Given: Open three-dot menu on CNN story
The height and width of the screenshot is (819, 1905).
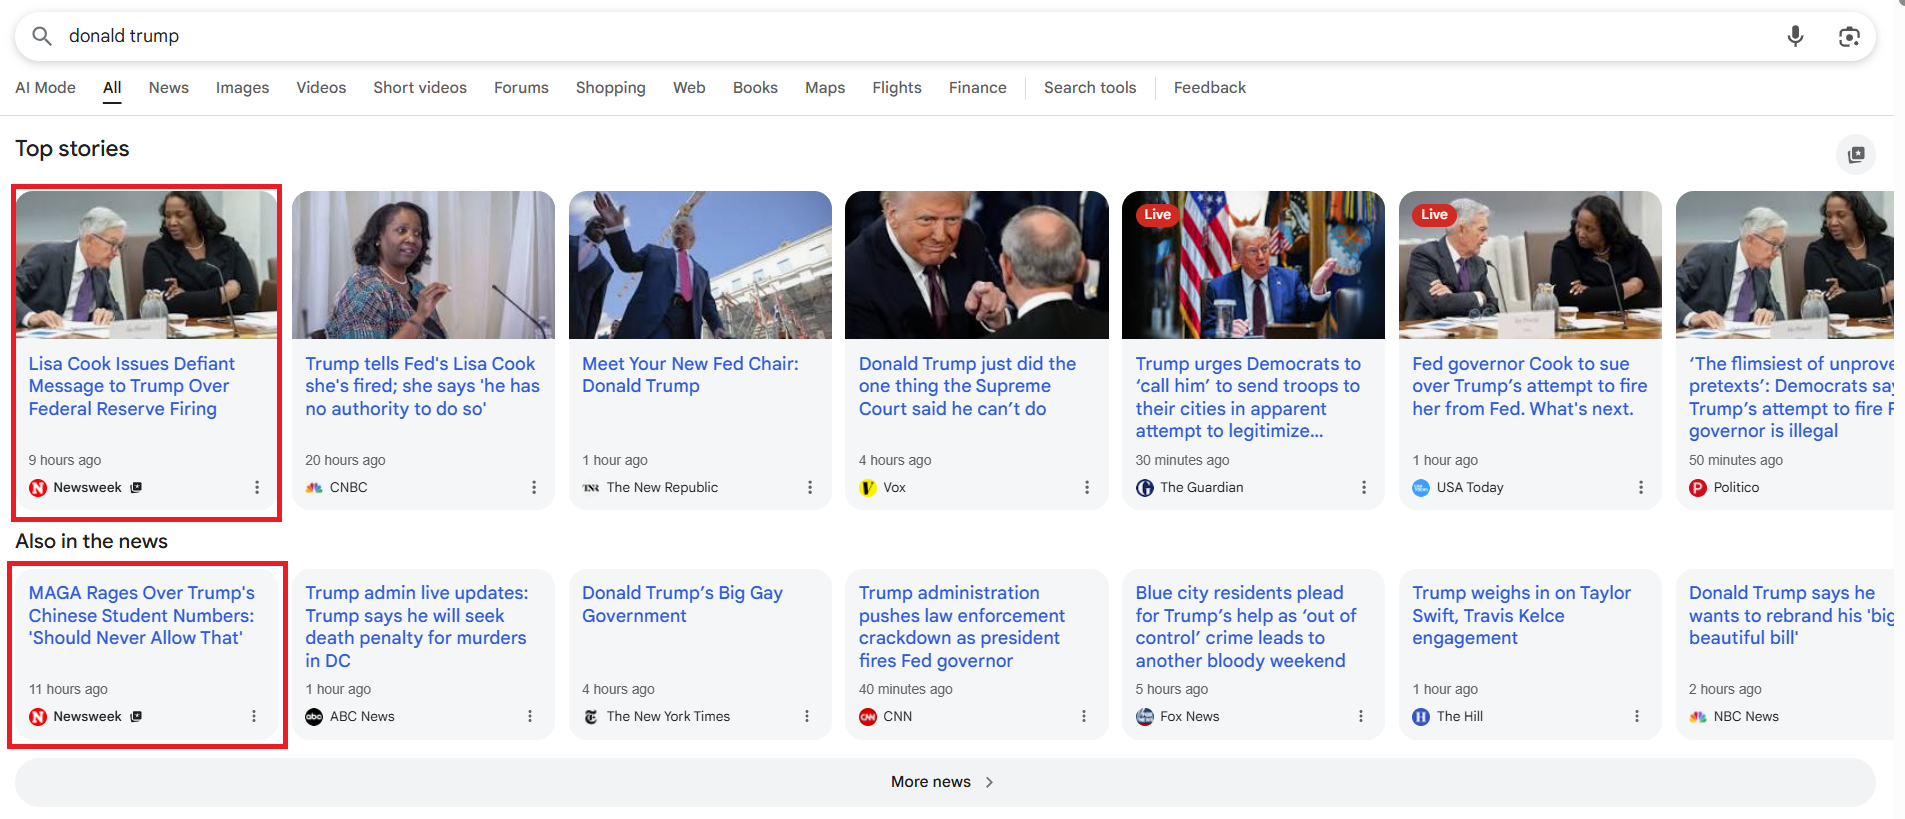Looking at the screenshot, I should click(1084, 716).
